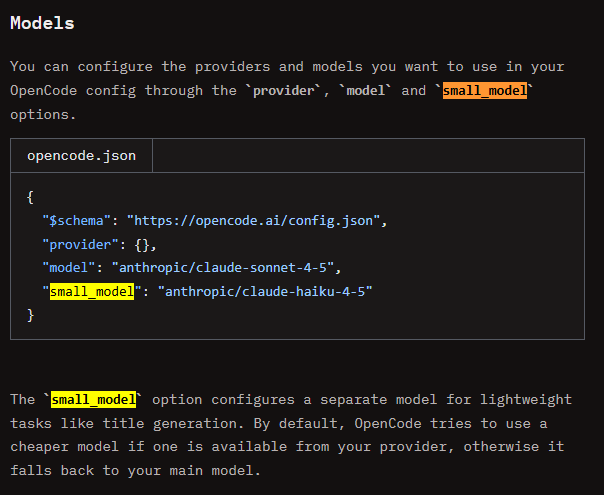Click the anthropic/claude-haiku-4-5 value

[265, 292]
